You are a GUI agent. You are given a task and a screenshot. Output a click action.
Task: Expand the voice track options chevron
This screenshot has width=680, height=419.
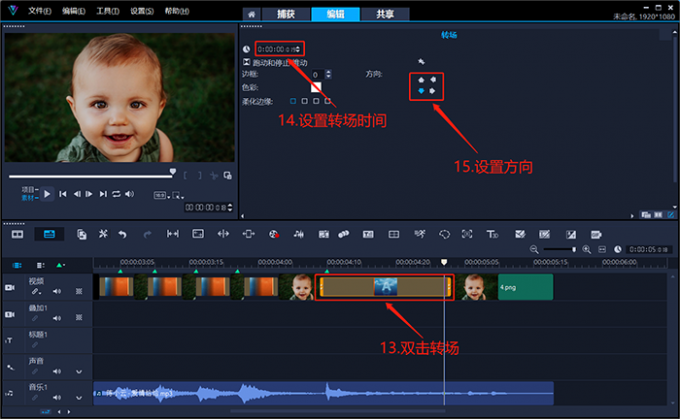[79, 372]
